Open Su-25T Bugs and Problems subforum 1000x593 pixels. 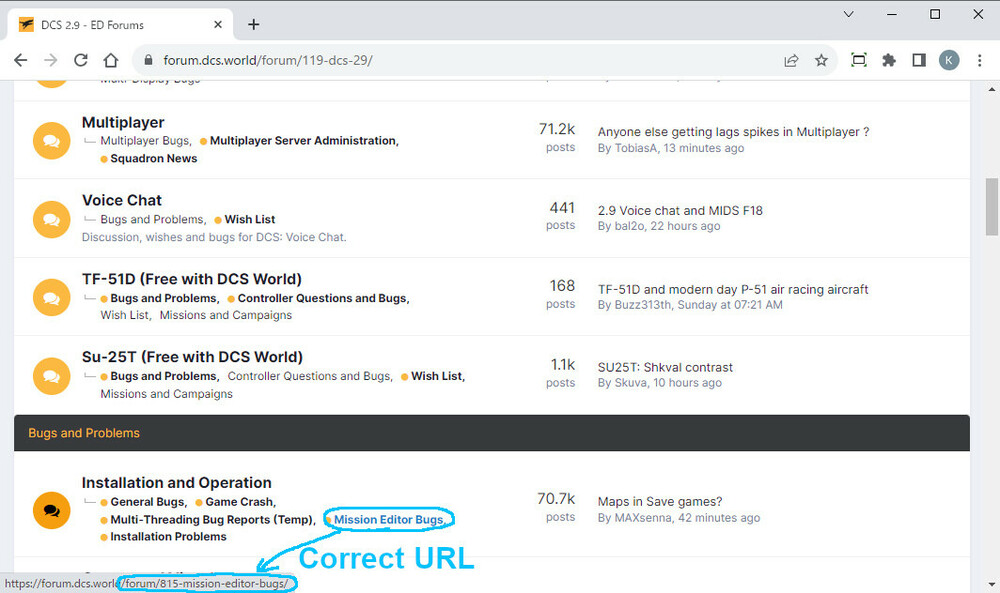[x=163, y=376]
